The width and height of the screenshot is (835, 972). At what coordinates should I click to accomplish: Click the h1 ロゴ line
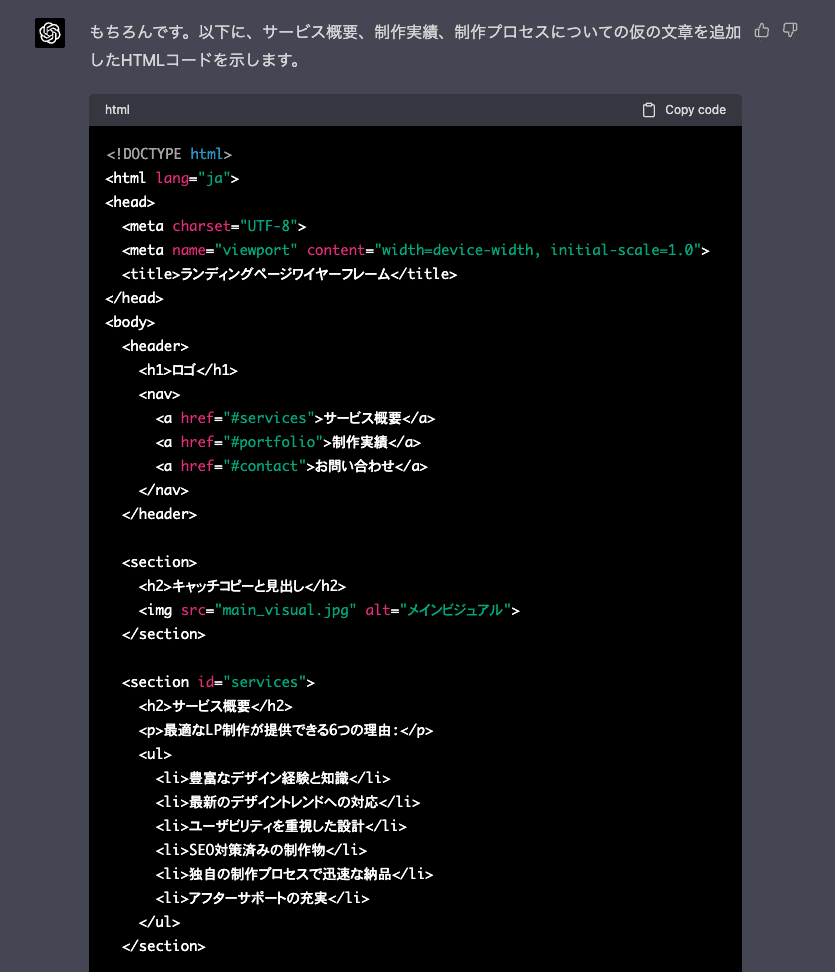click(x=188, y=370)
